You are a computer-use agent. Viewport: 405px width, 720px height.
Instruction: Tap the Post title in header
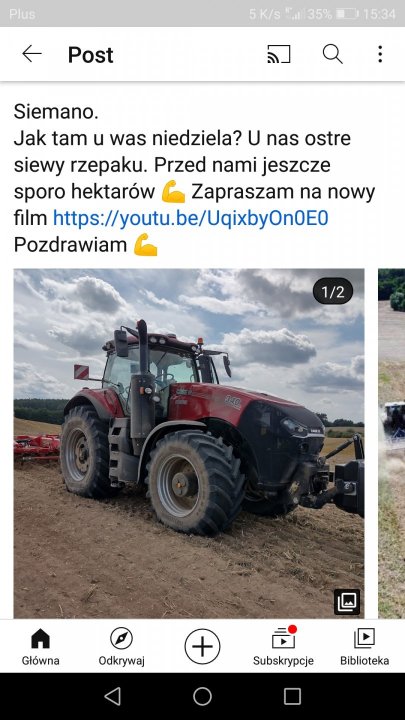(x=90, y=55)
